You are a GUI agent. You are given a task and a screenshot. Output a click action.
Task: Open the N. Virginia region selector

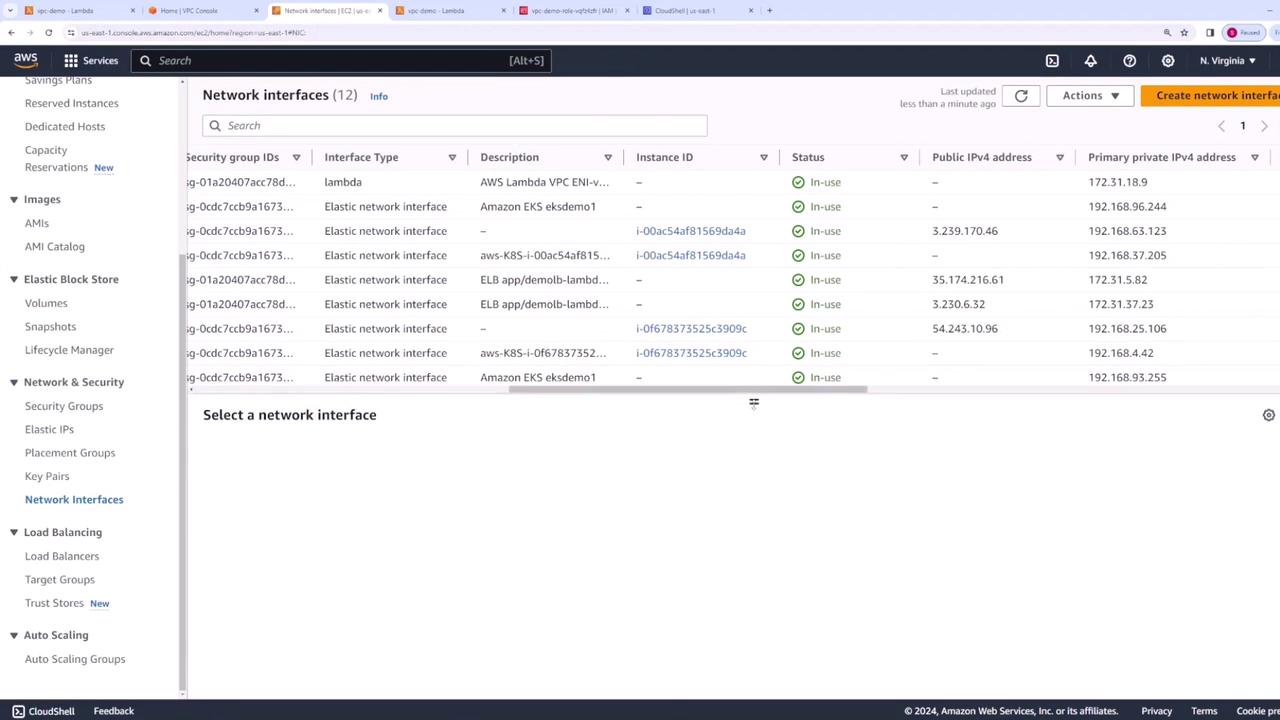(1227, 61)
